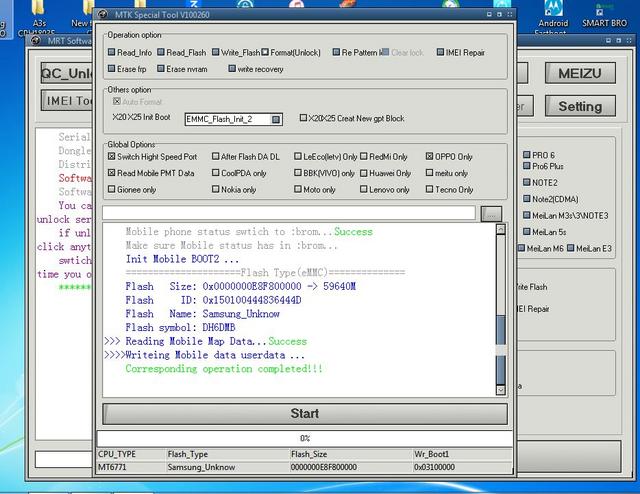The height and width of the screenshot is (494, 640).
Task: Click Samsung_Unknow Flash_Type cell
Action: pos(201,467)
